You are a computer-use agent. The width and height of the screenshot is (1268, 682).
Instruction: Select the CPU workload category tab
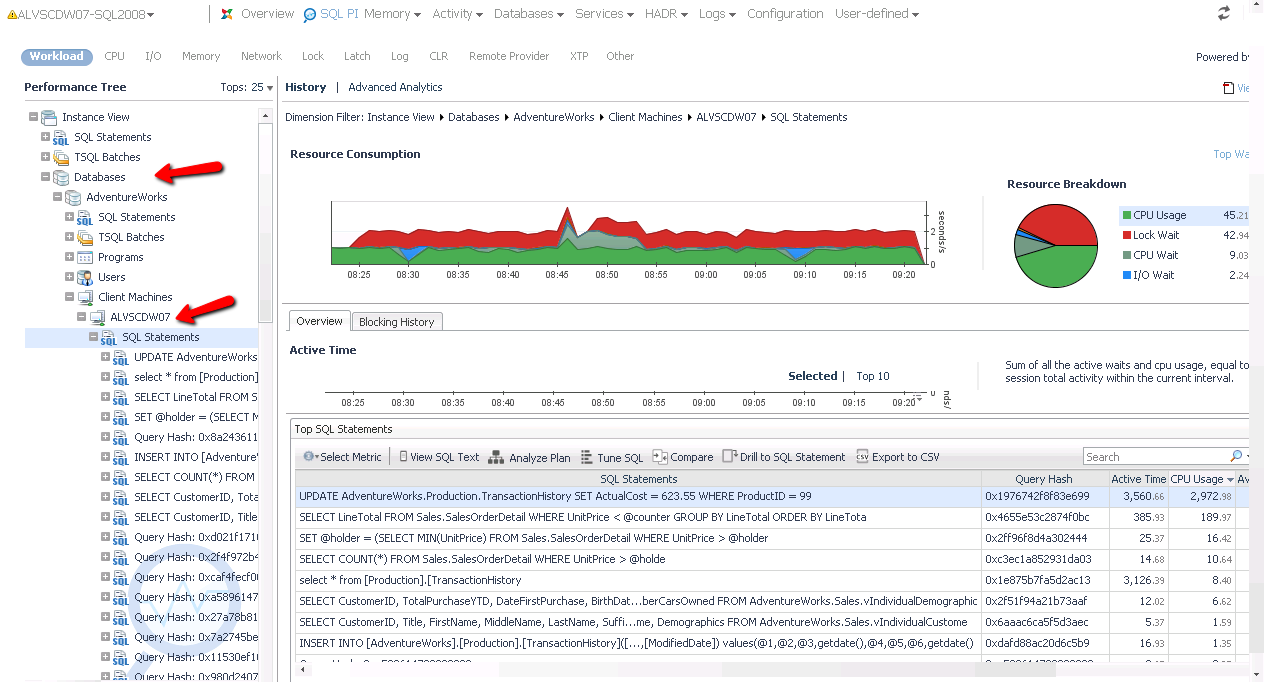[x=114, y=56]
